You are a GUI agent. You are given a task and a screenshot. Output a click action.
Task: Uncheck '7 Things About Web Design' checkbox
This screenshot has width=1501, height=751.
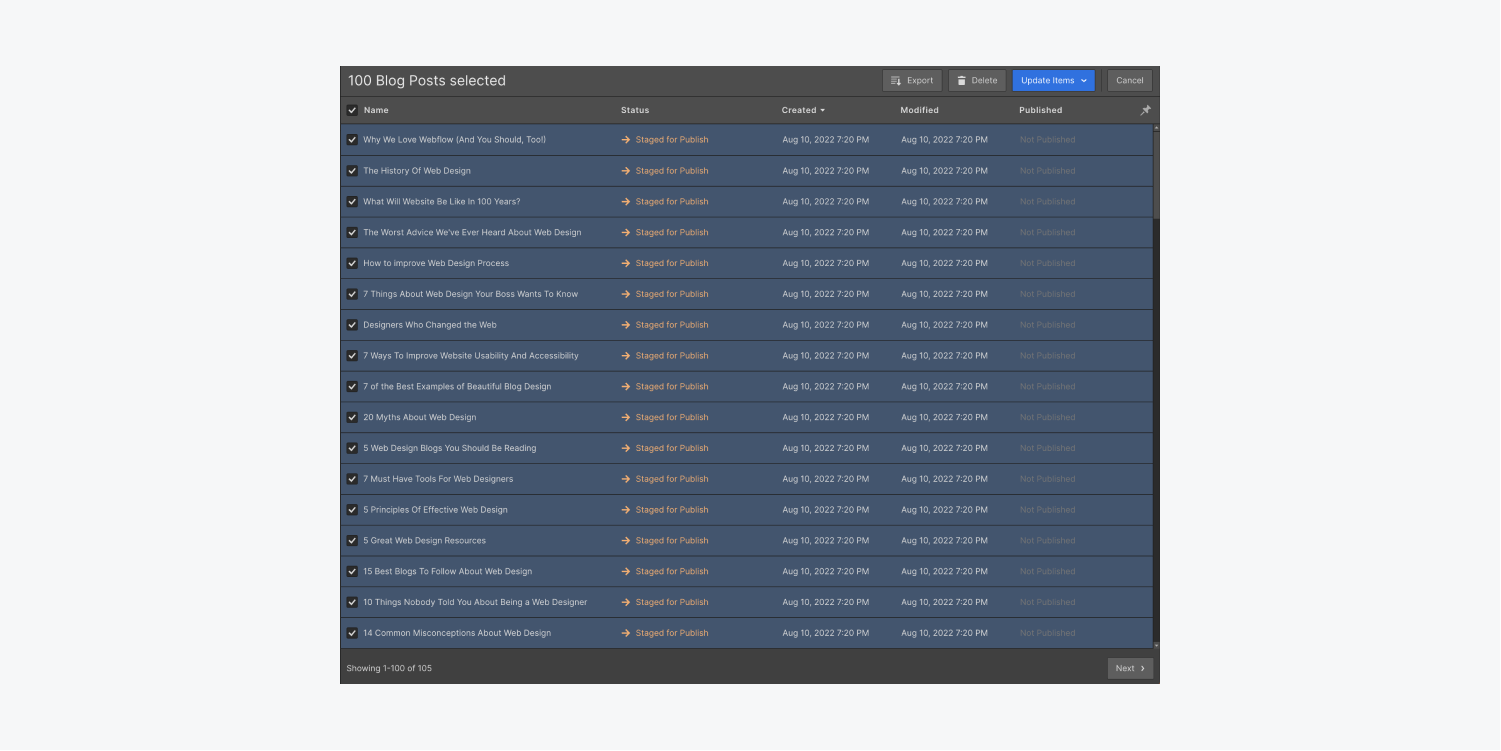(x=352, y=294)
